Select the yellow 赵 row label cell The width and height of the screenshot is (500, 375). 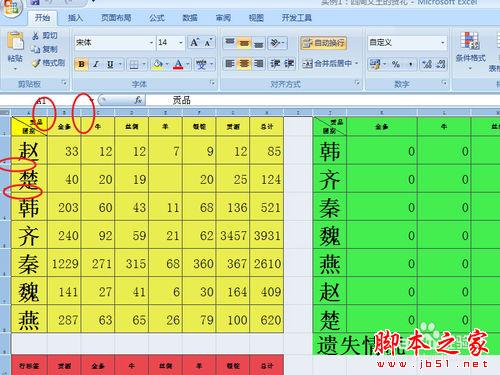[x=29, y=151]
